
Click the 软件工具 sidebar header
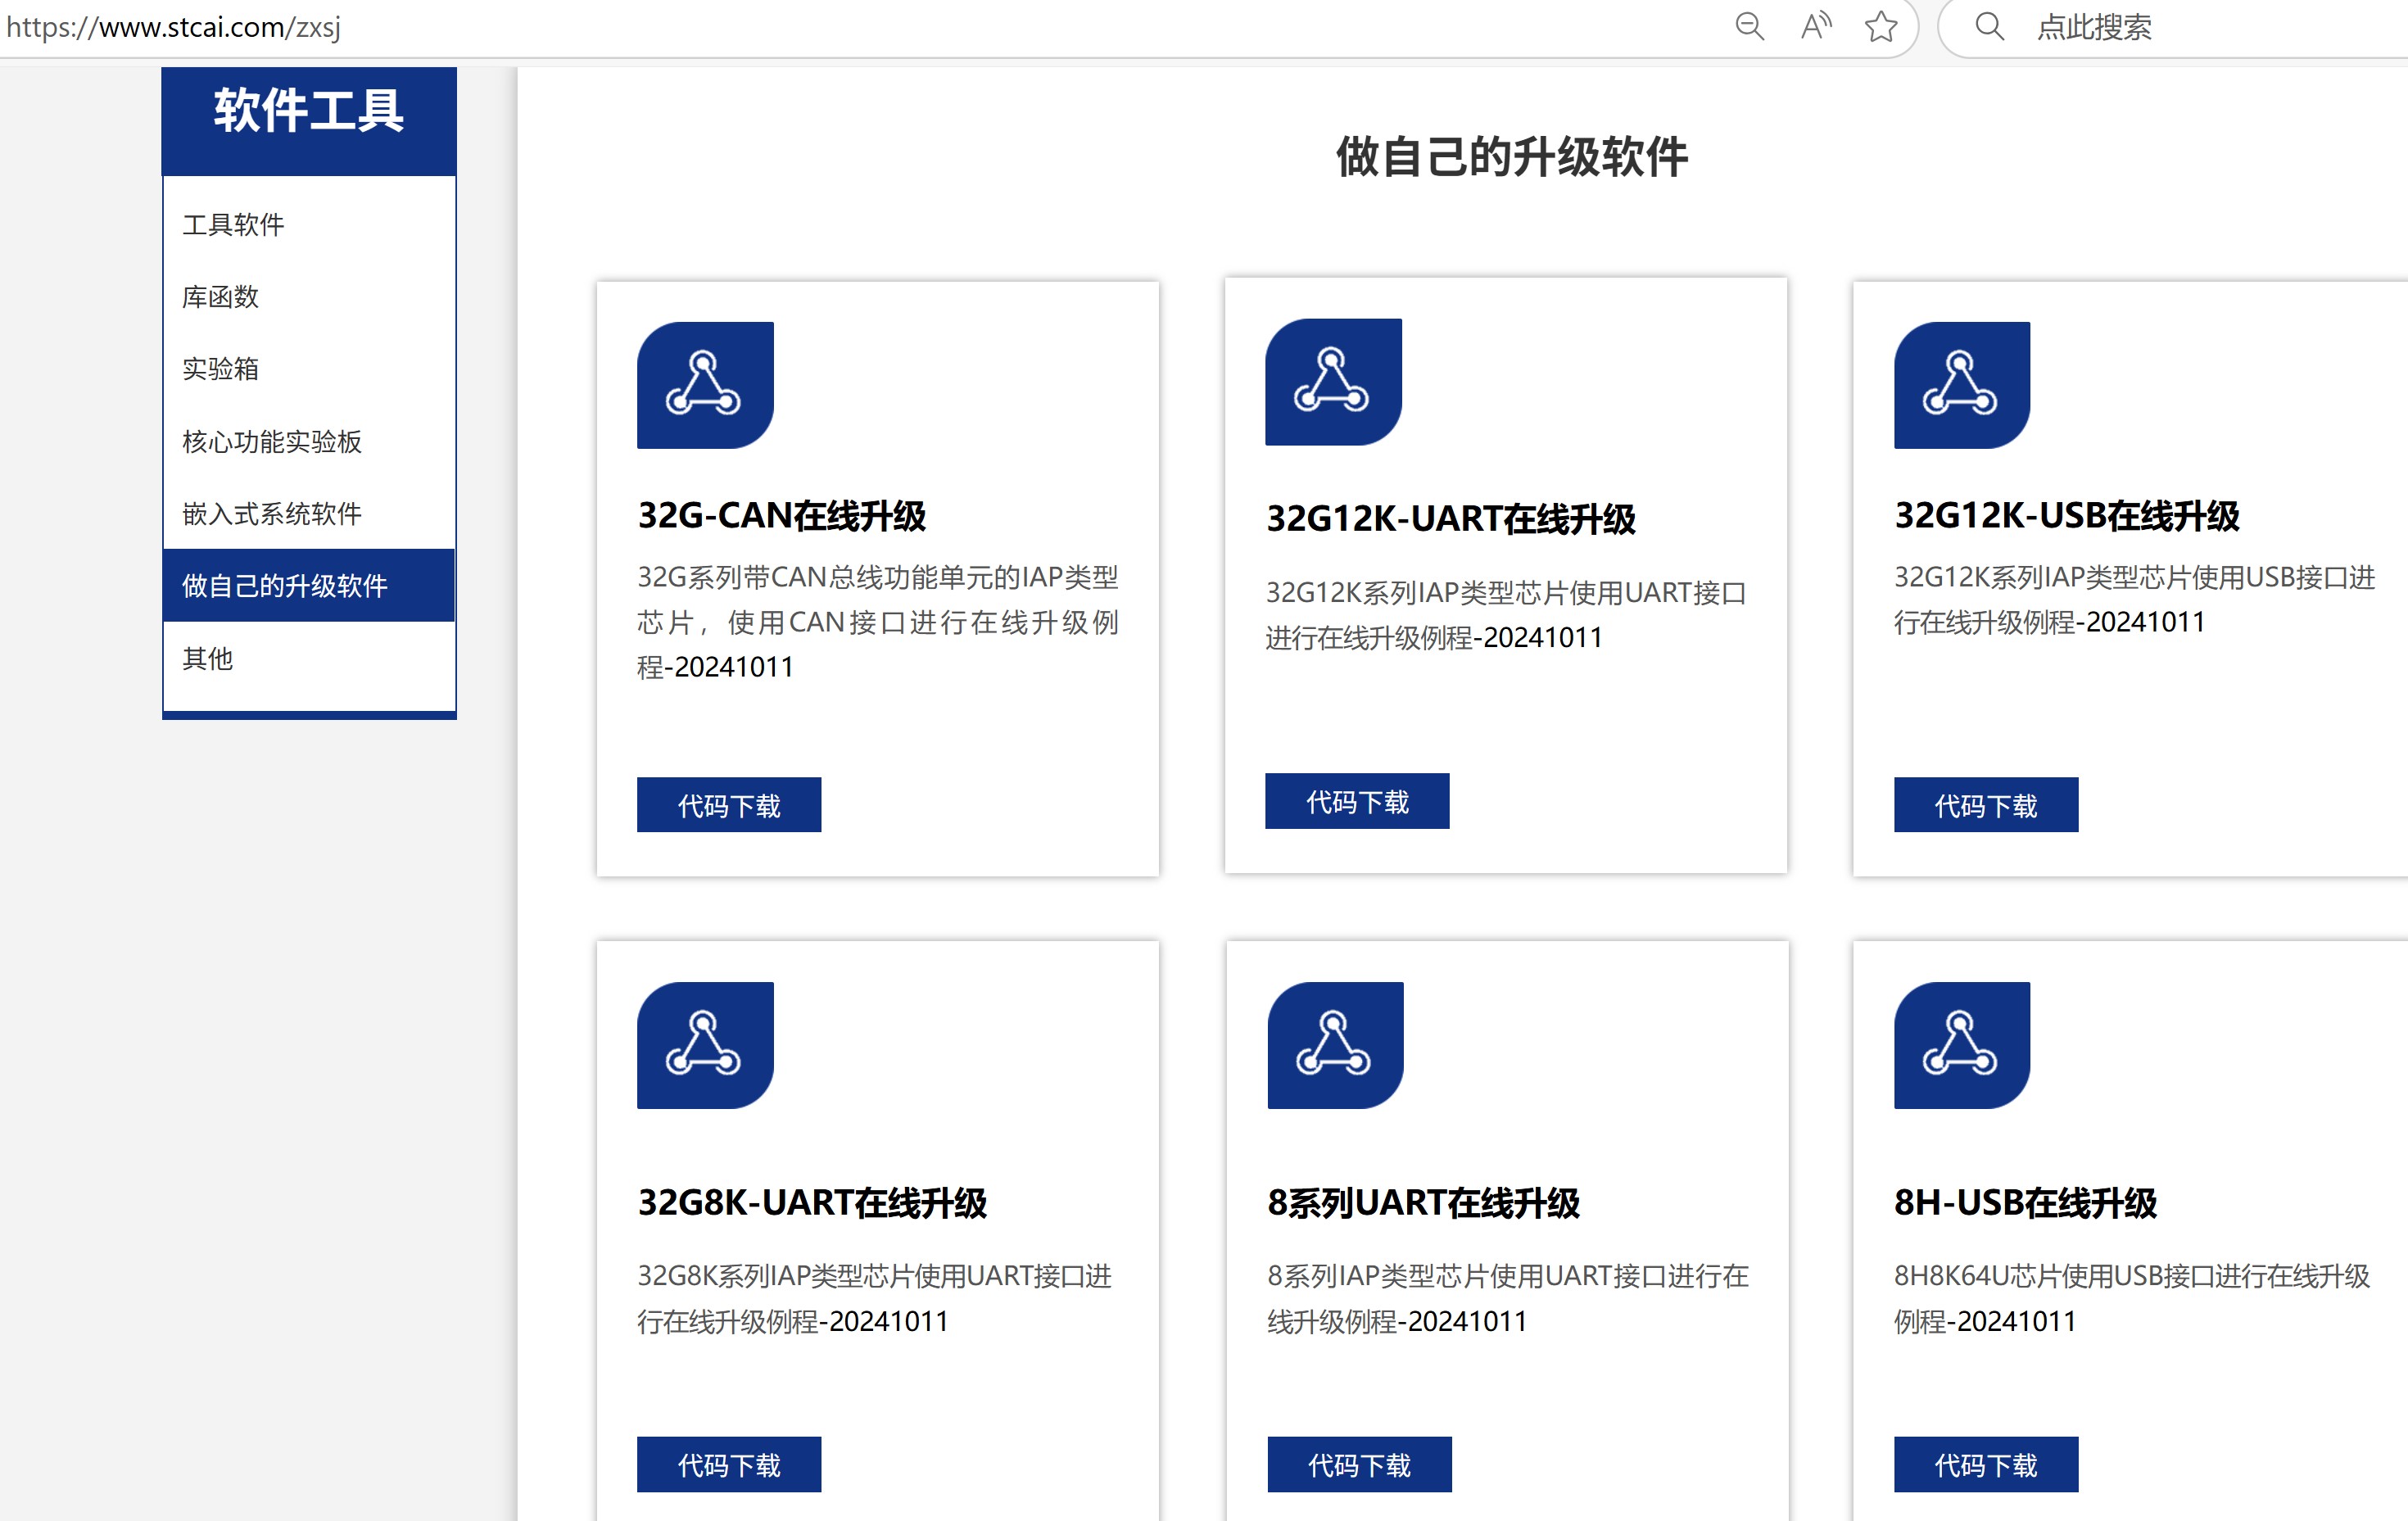tap(309, 109)
